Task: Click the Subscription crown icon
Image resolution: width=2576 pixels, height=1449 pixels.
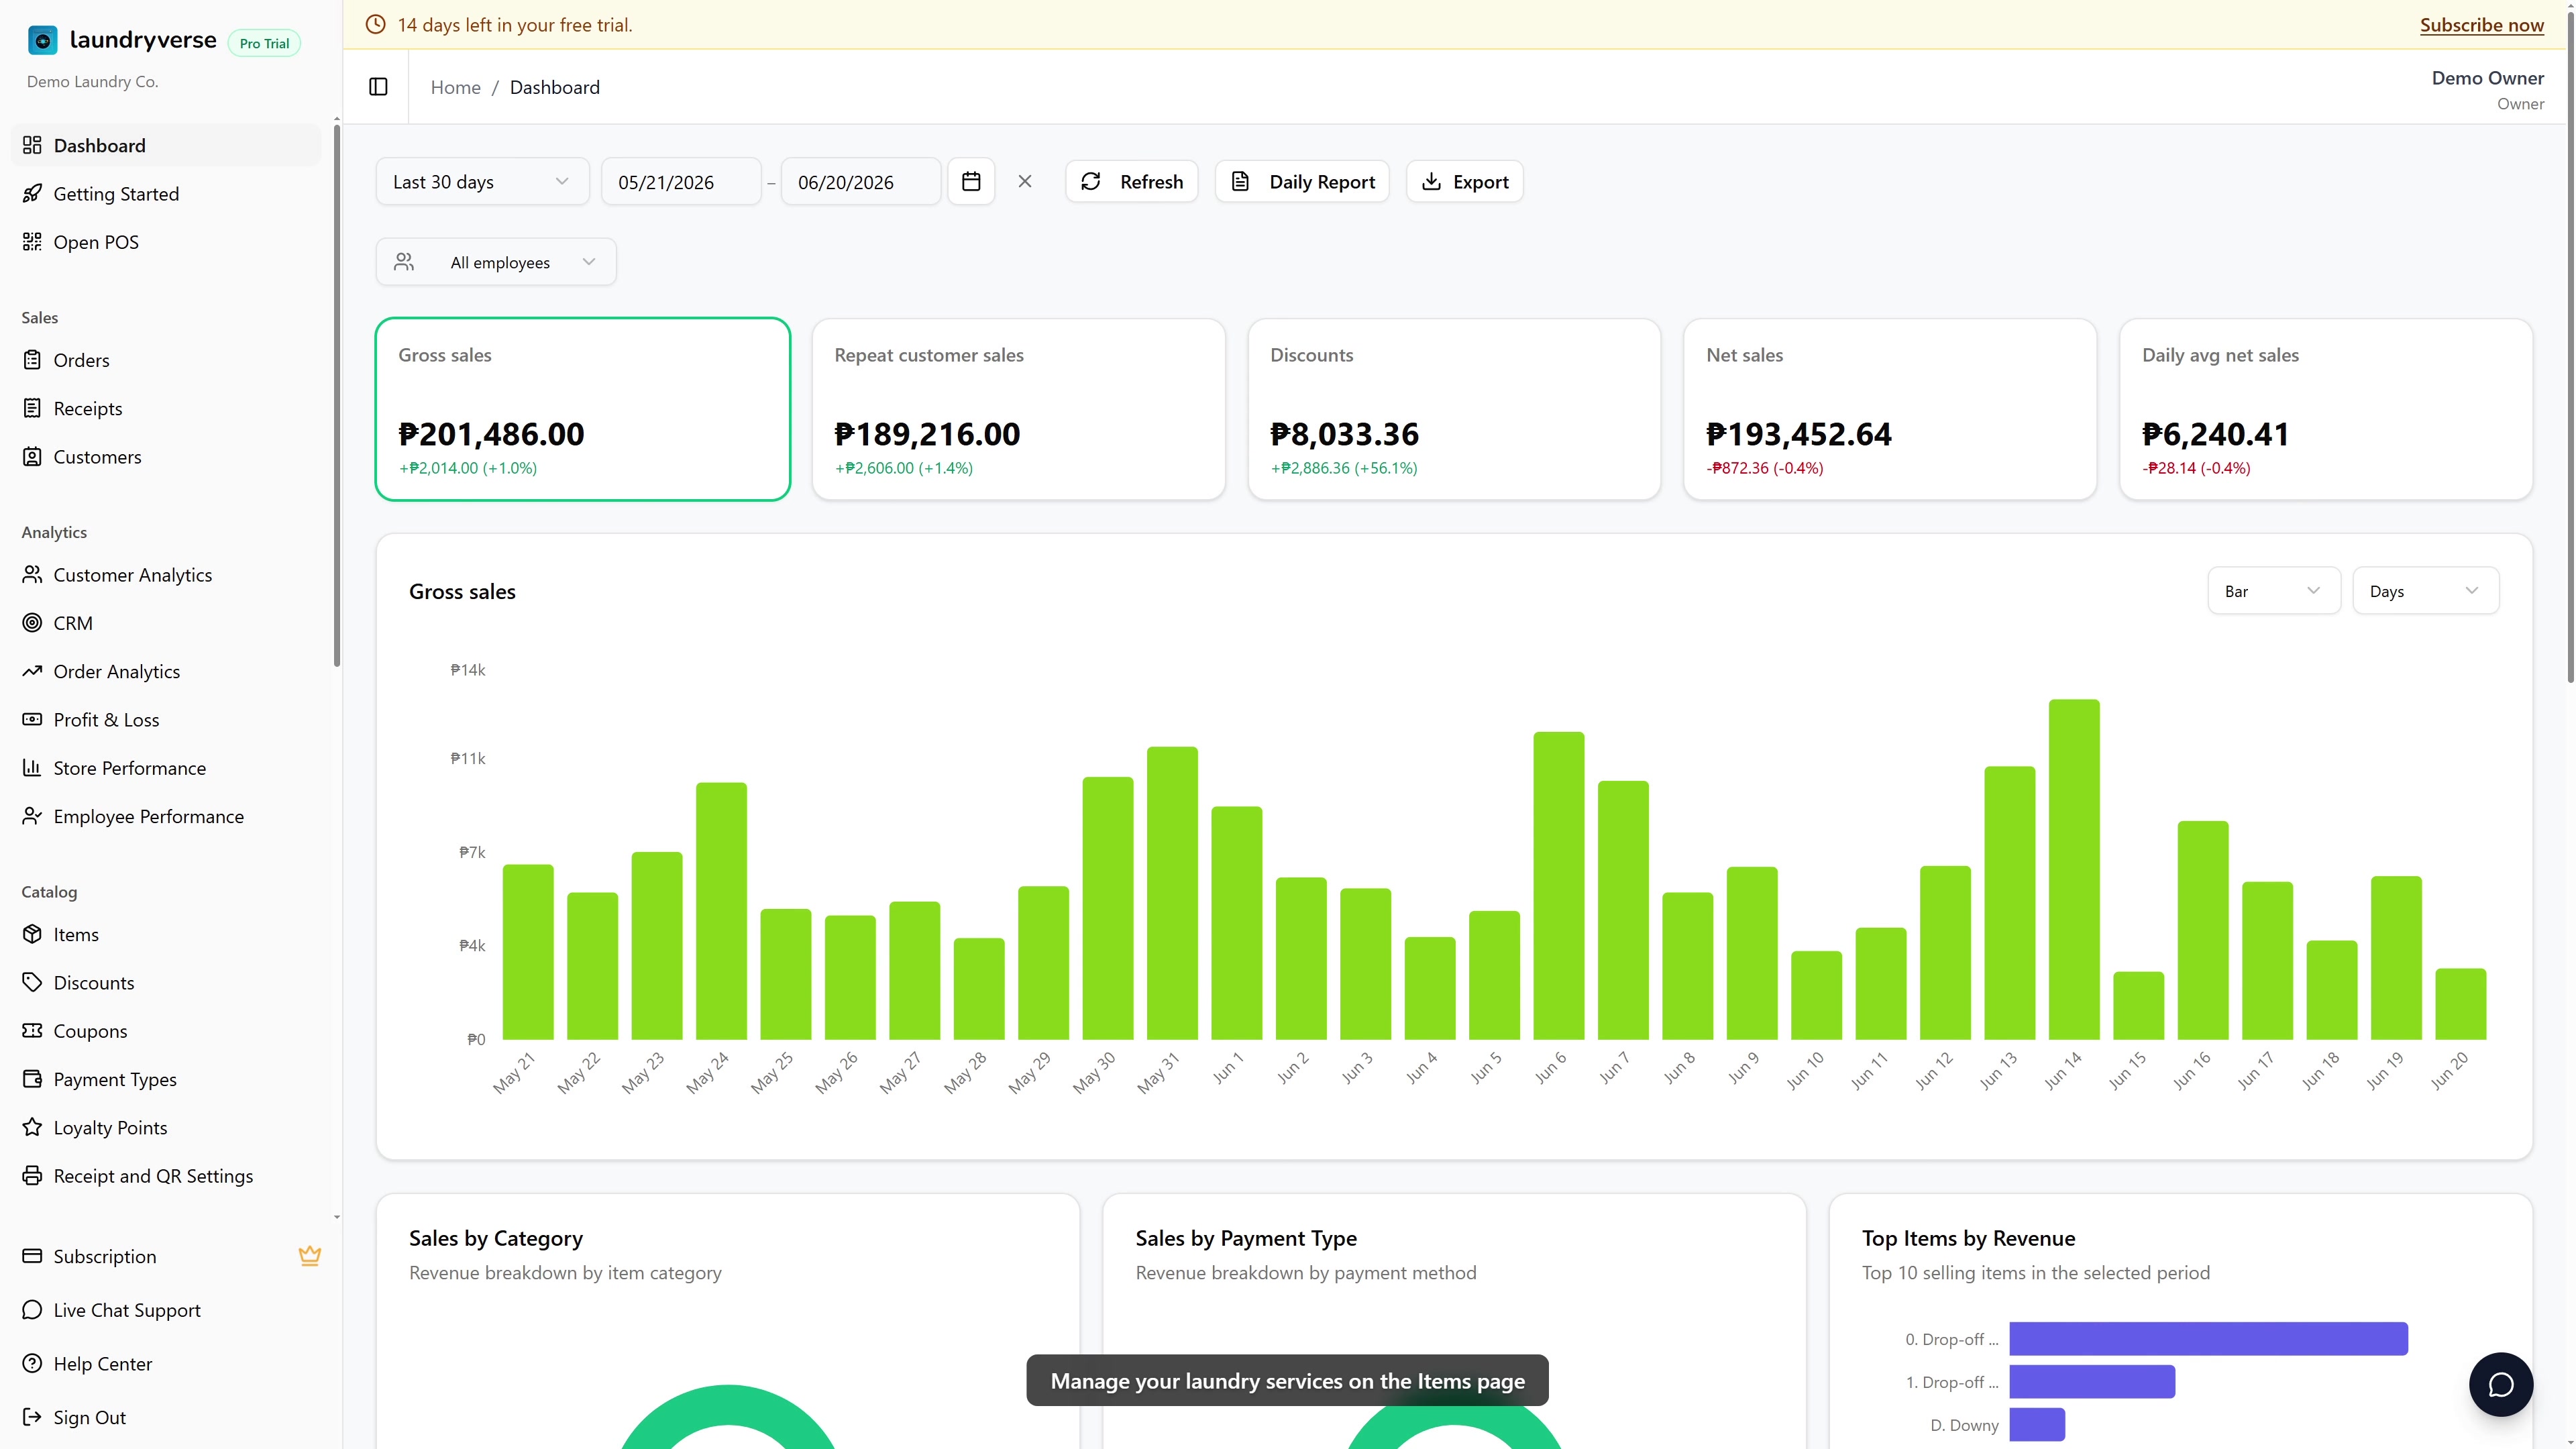Action: coord(310,1256)
